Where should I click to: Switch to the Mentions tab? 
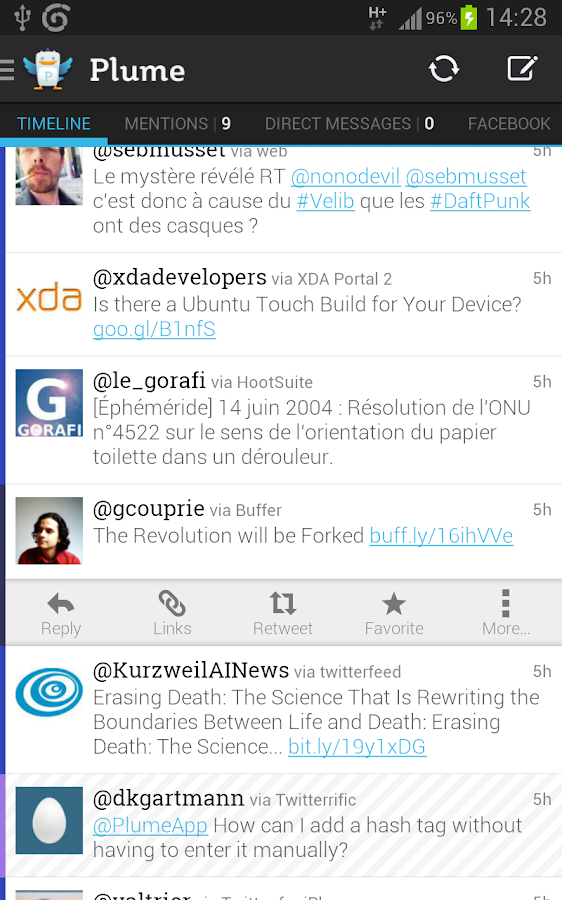point(177,123)
